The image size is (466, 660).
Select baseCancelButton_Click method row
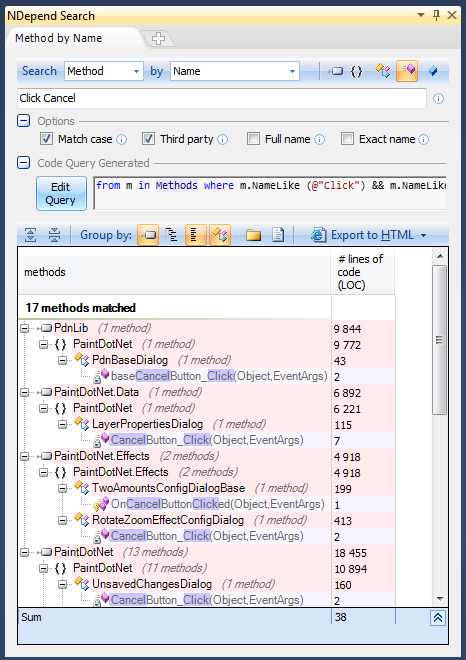point(219,376)
